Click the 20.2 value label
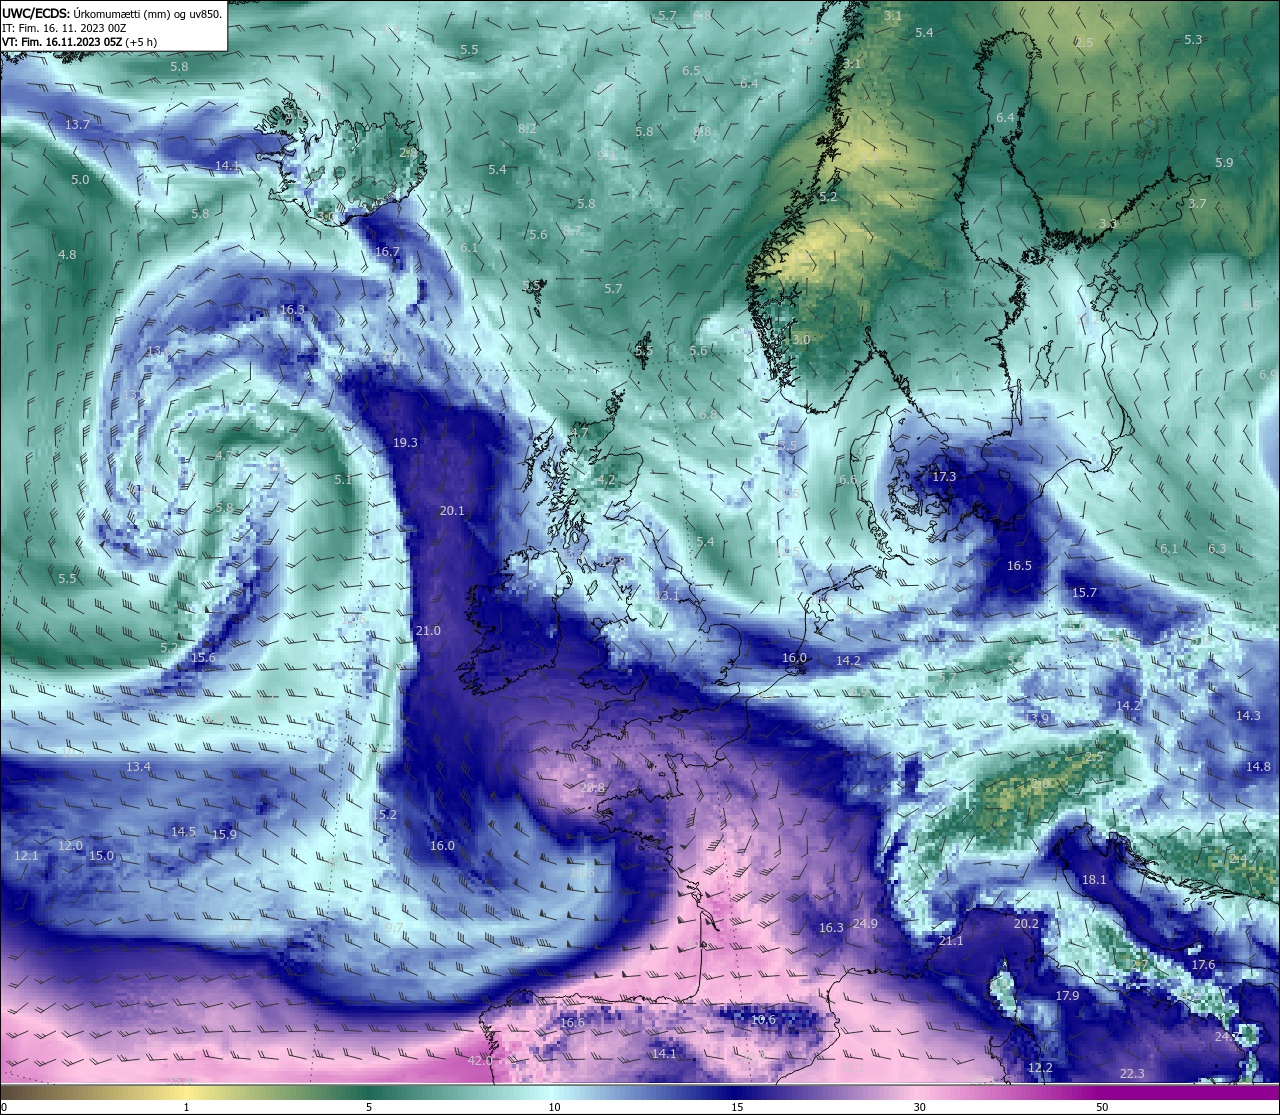This screenshot has height=1115, width=1280. pyautogui.click(x=1026, y=924)
